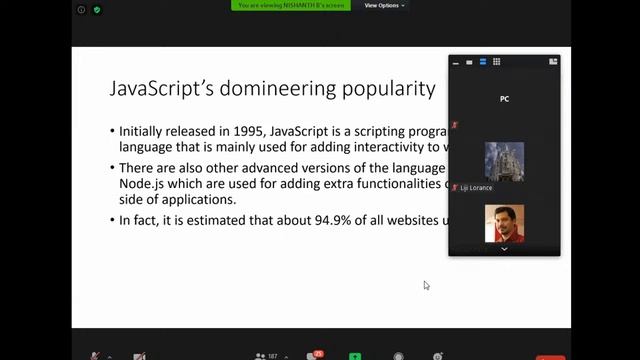Click the slide title 'JavaScript's domineering popularity'

point(273,89)
